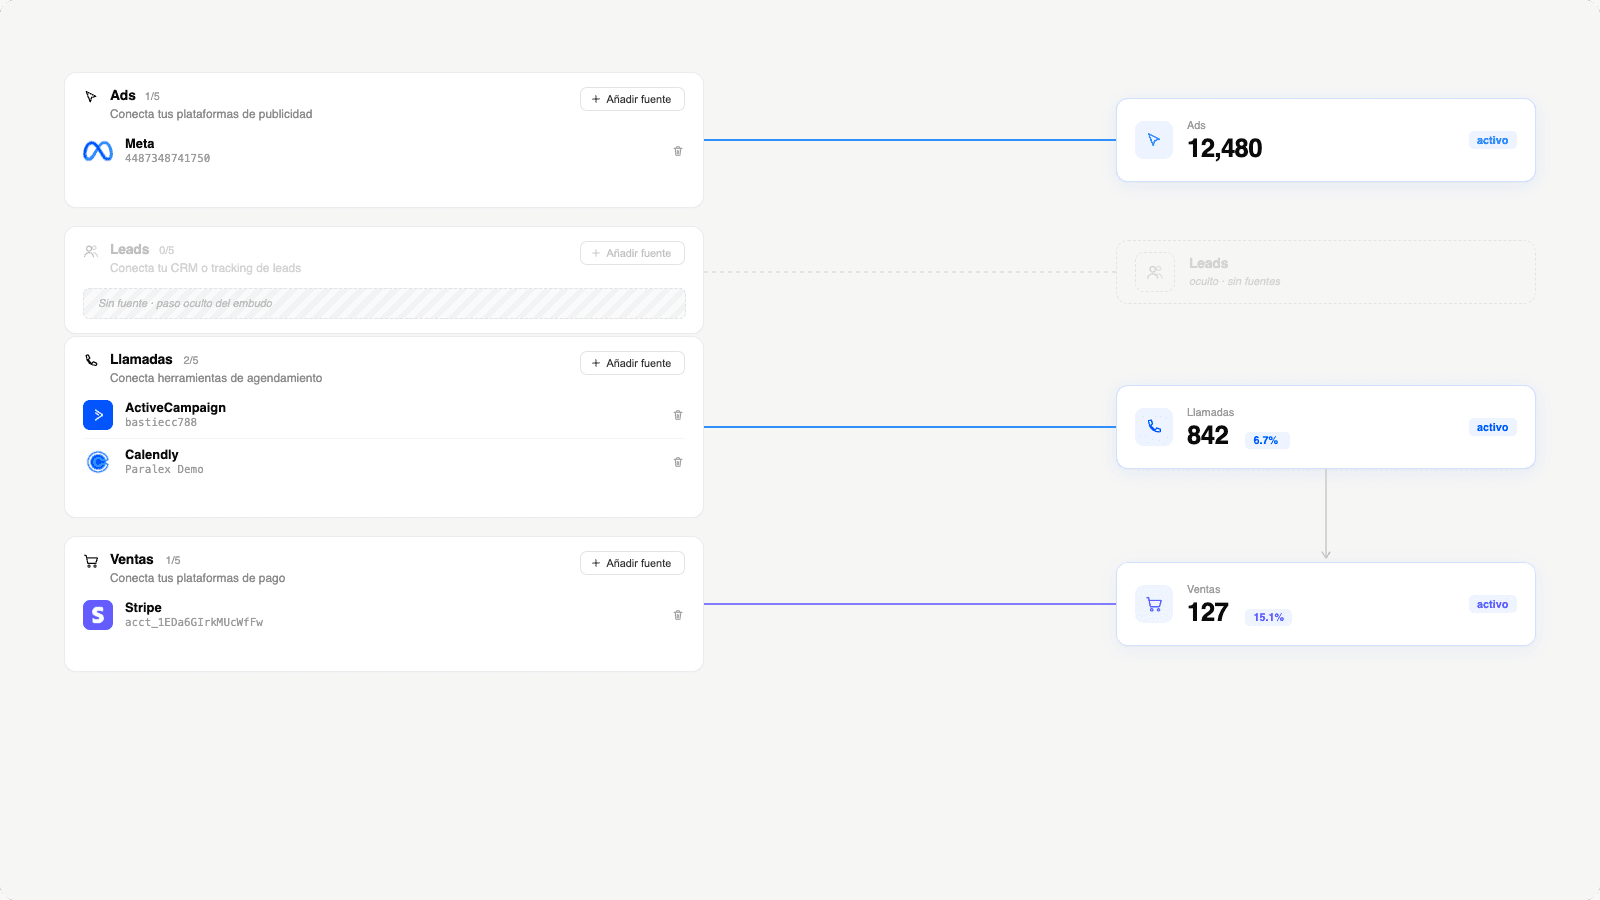Click the activo badge on Ads card
This screenshot has width=1600, height=900.
(x=1492, y=140)
